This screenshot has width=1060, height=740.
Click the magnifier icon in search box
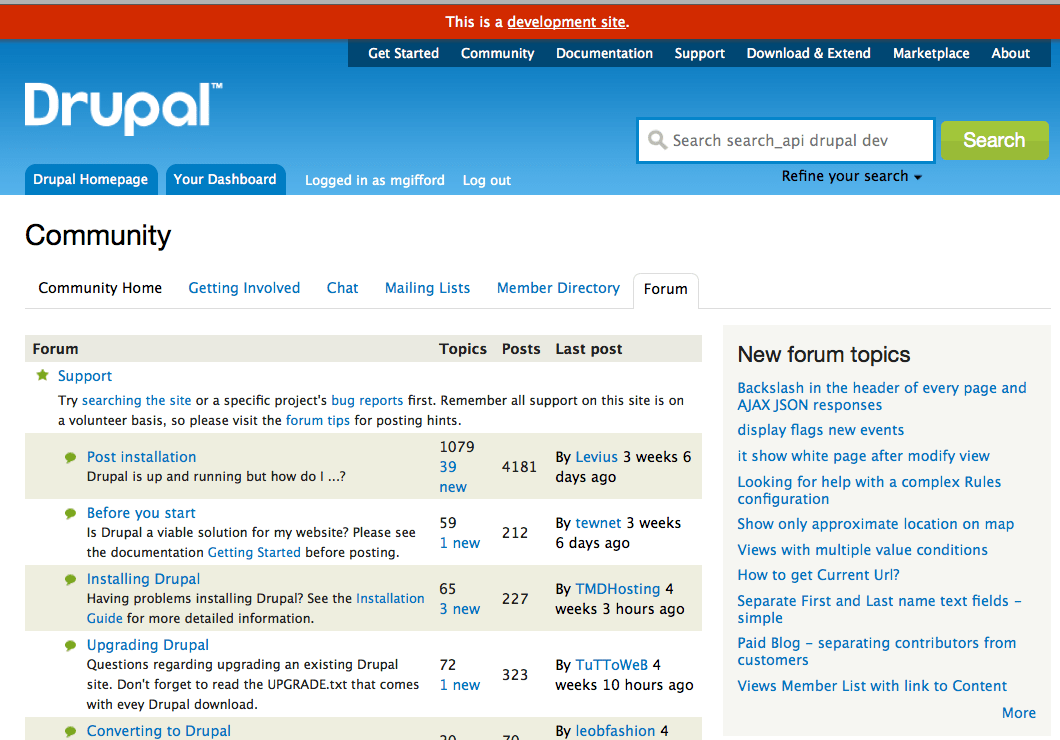[x=656, y=140]
